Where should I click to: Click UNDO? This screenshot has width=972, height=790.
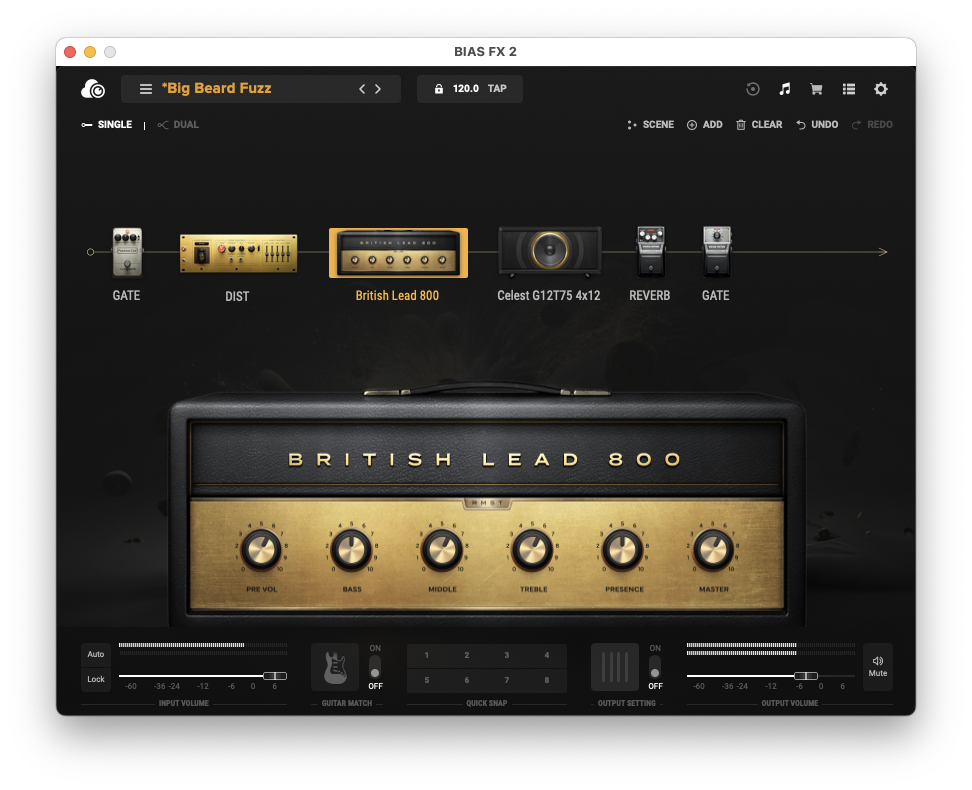pyautogui.click(x=817, y=125)
